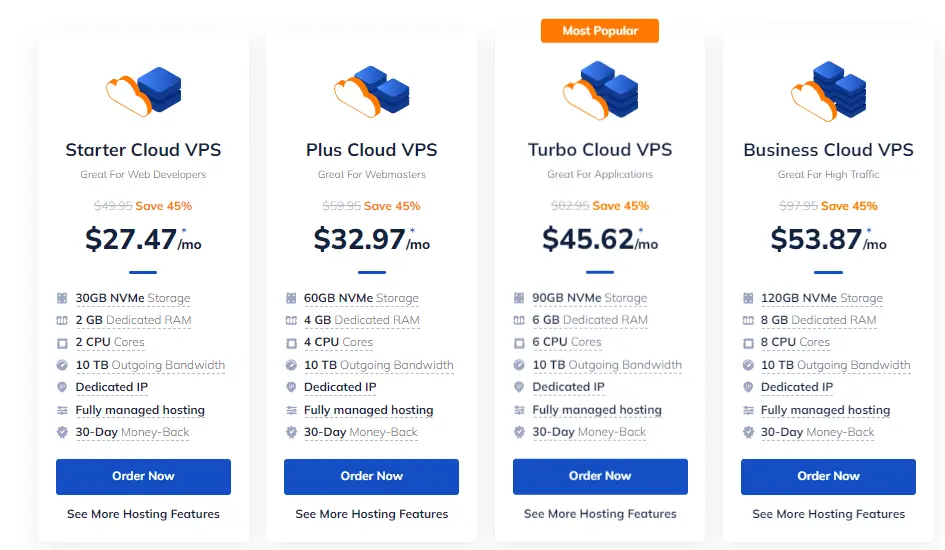Click RAM icon beside 4 GB Dedicated RAM
Screen dimensions: 945x550
point(291,320)
